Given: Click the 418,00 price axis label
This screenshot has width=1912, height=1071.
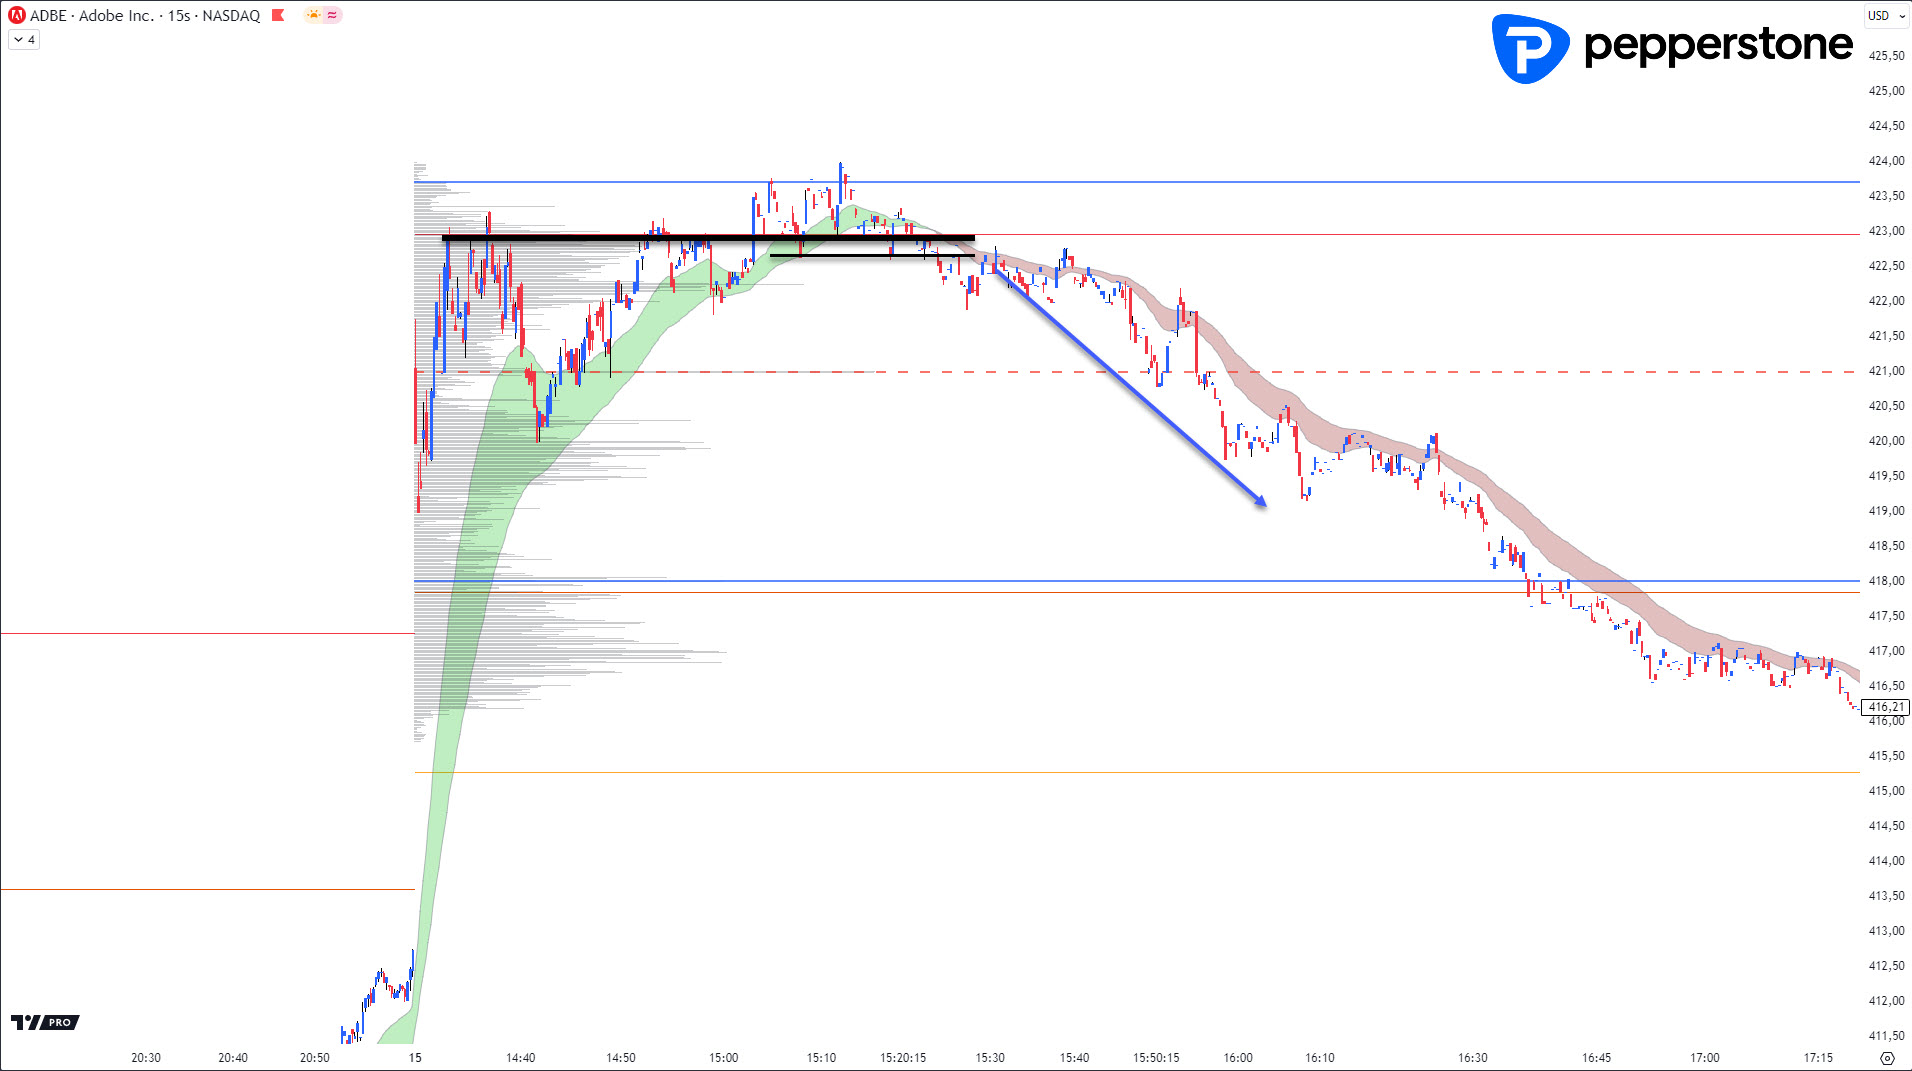Looking at the screenshot, I should click(1886, 581).
